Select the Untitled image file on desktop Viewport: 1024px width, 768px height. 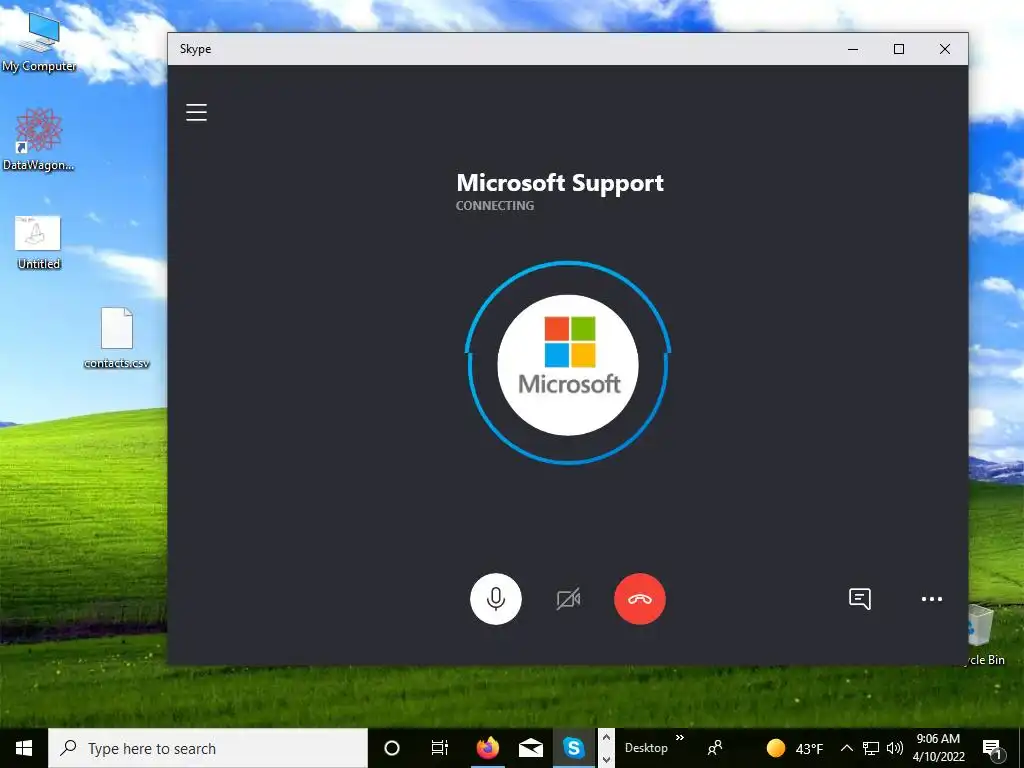39,242
